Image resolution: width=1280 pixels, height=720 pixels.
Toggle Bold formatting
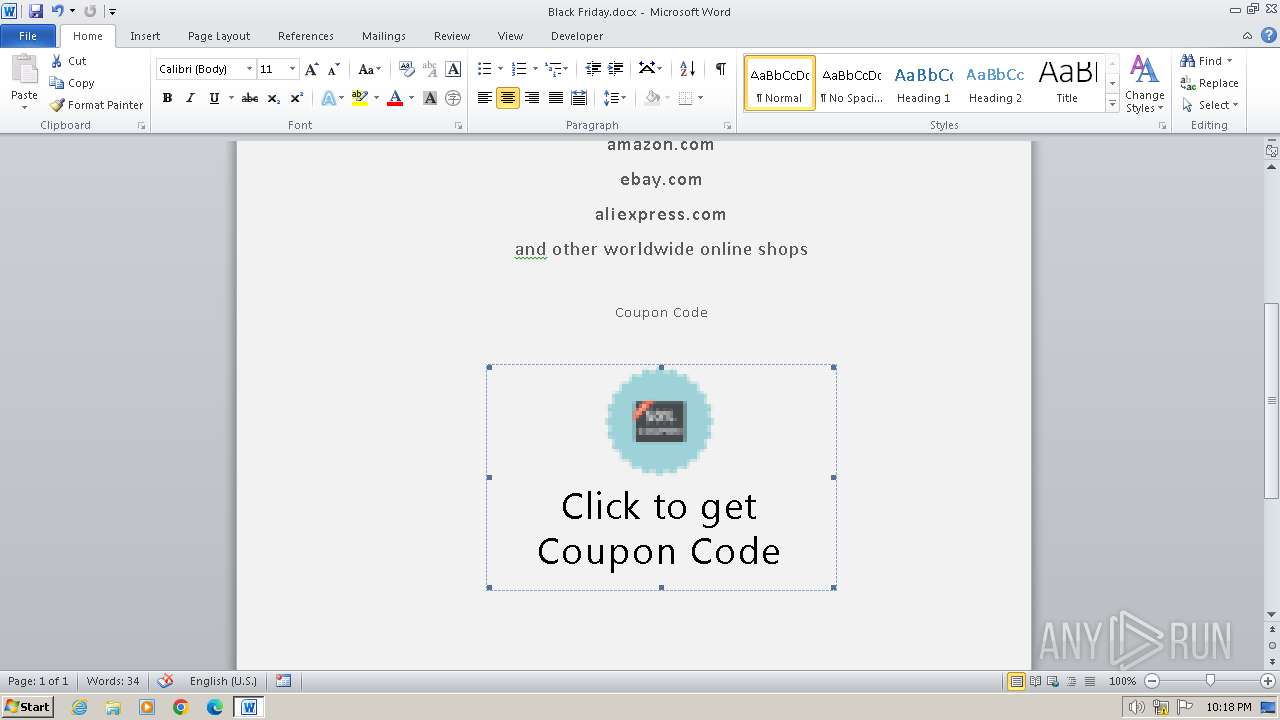[x=167, y=98]
